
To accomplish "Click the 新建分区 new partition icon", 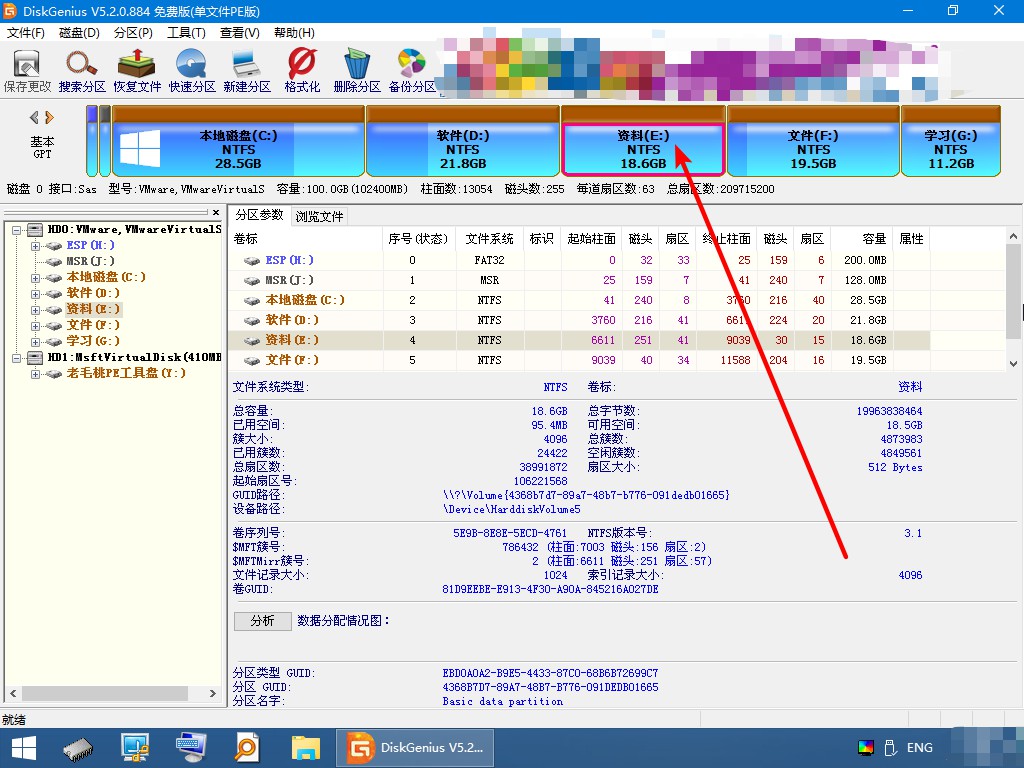I will [247, 71].
